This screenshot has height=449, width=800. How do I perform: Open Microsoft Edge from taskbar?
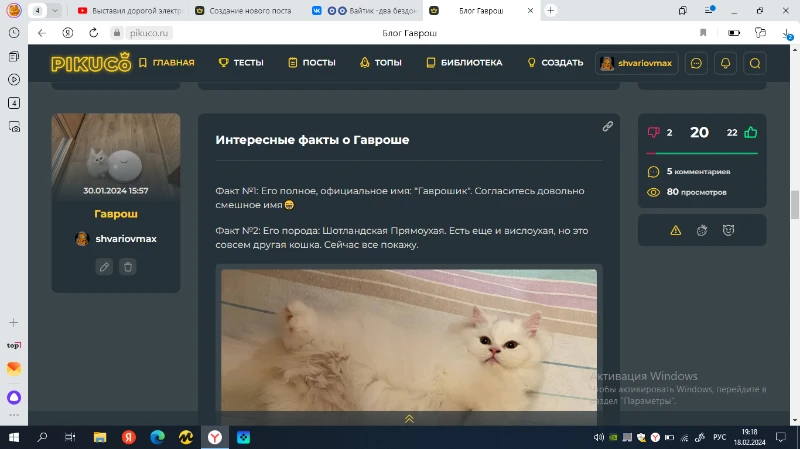(x=157, y=437)
